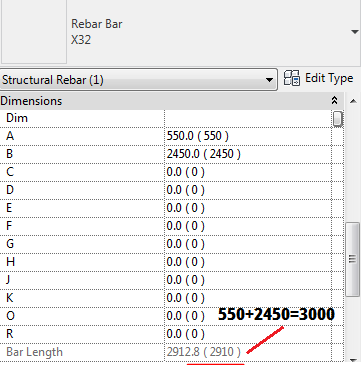Image resolution: width=361 pixels, height=365 pixels.
Task: Select the O value field
Action: coord(248,316)
